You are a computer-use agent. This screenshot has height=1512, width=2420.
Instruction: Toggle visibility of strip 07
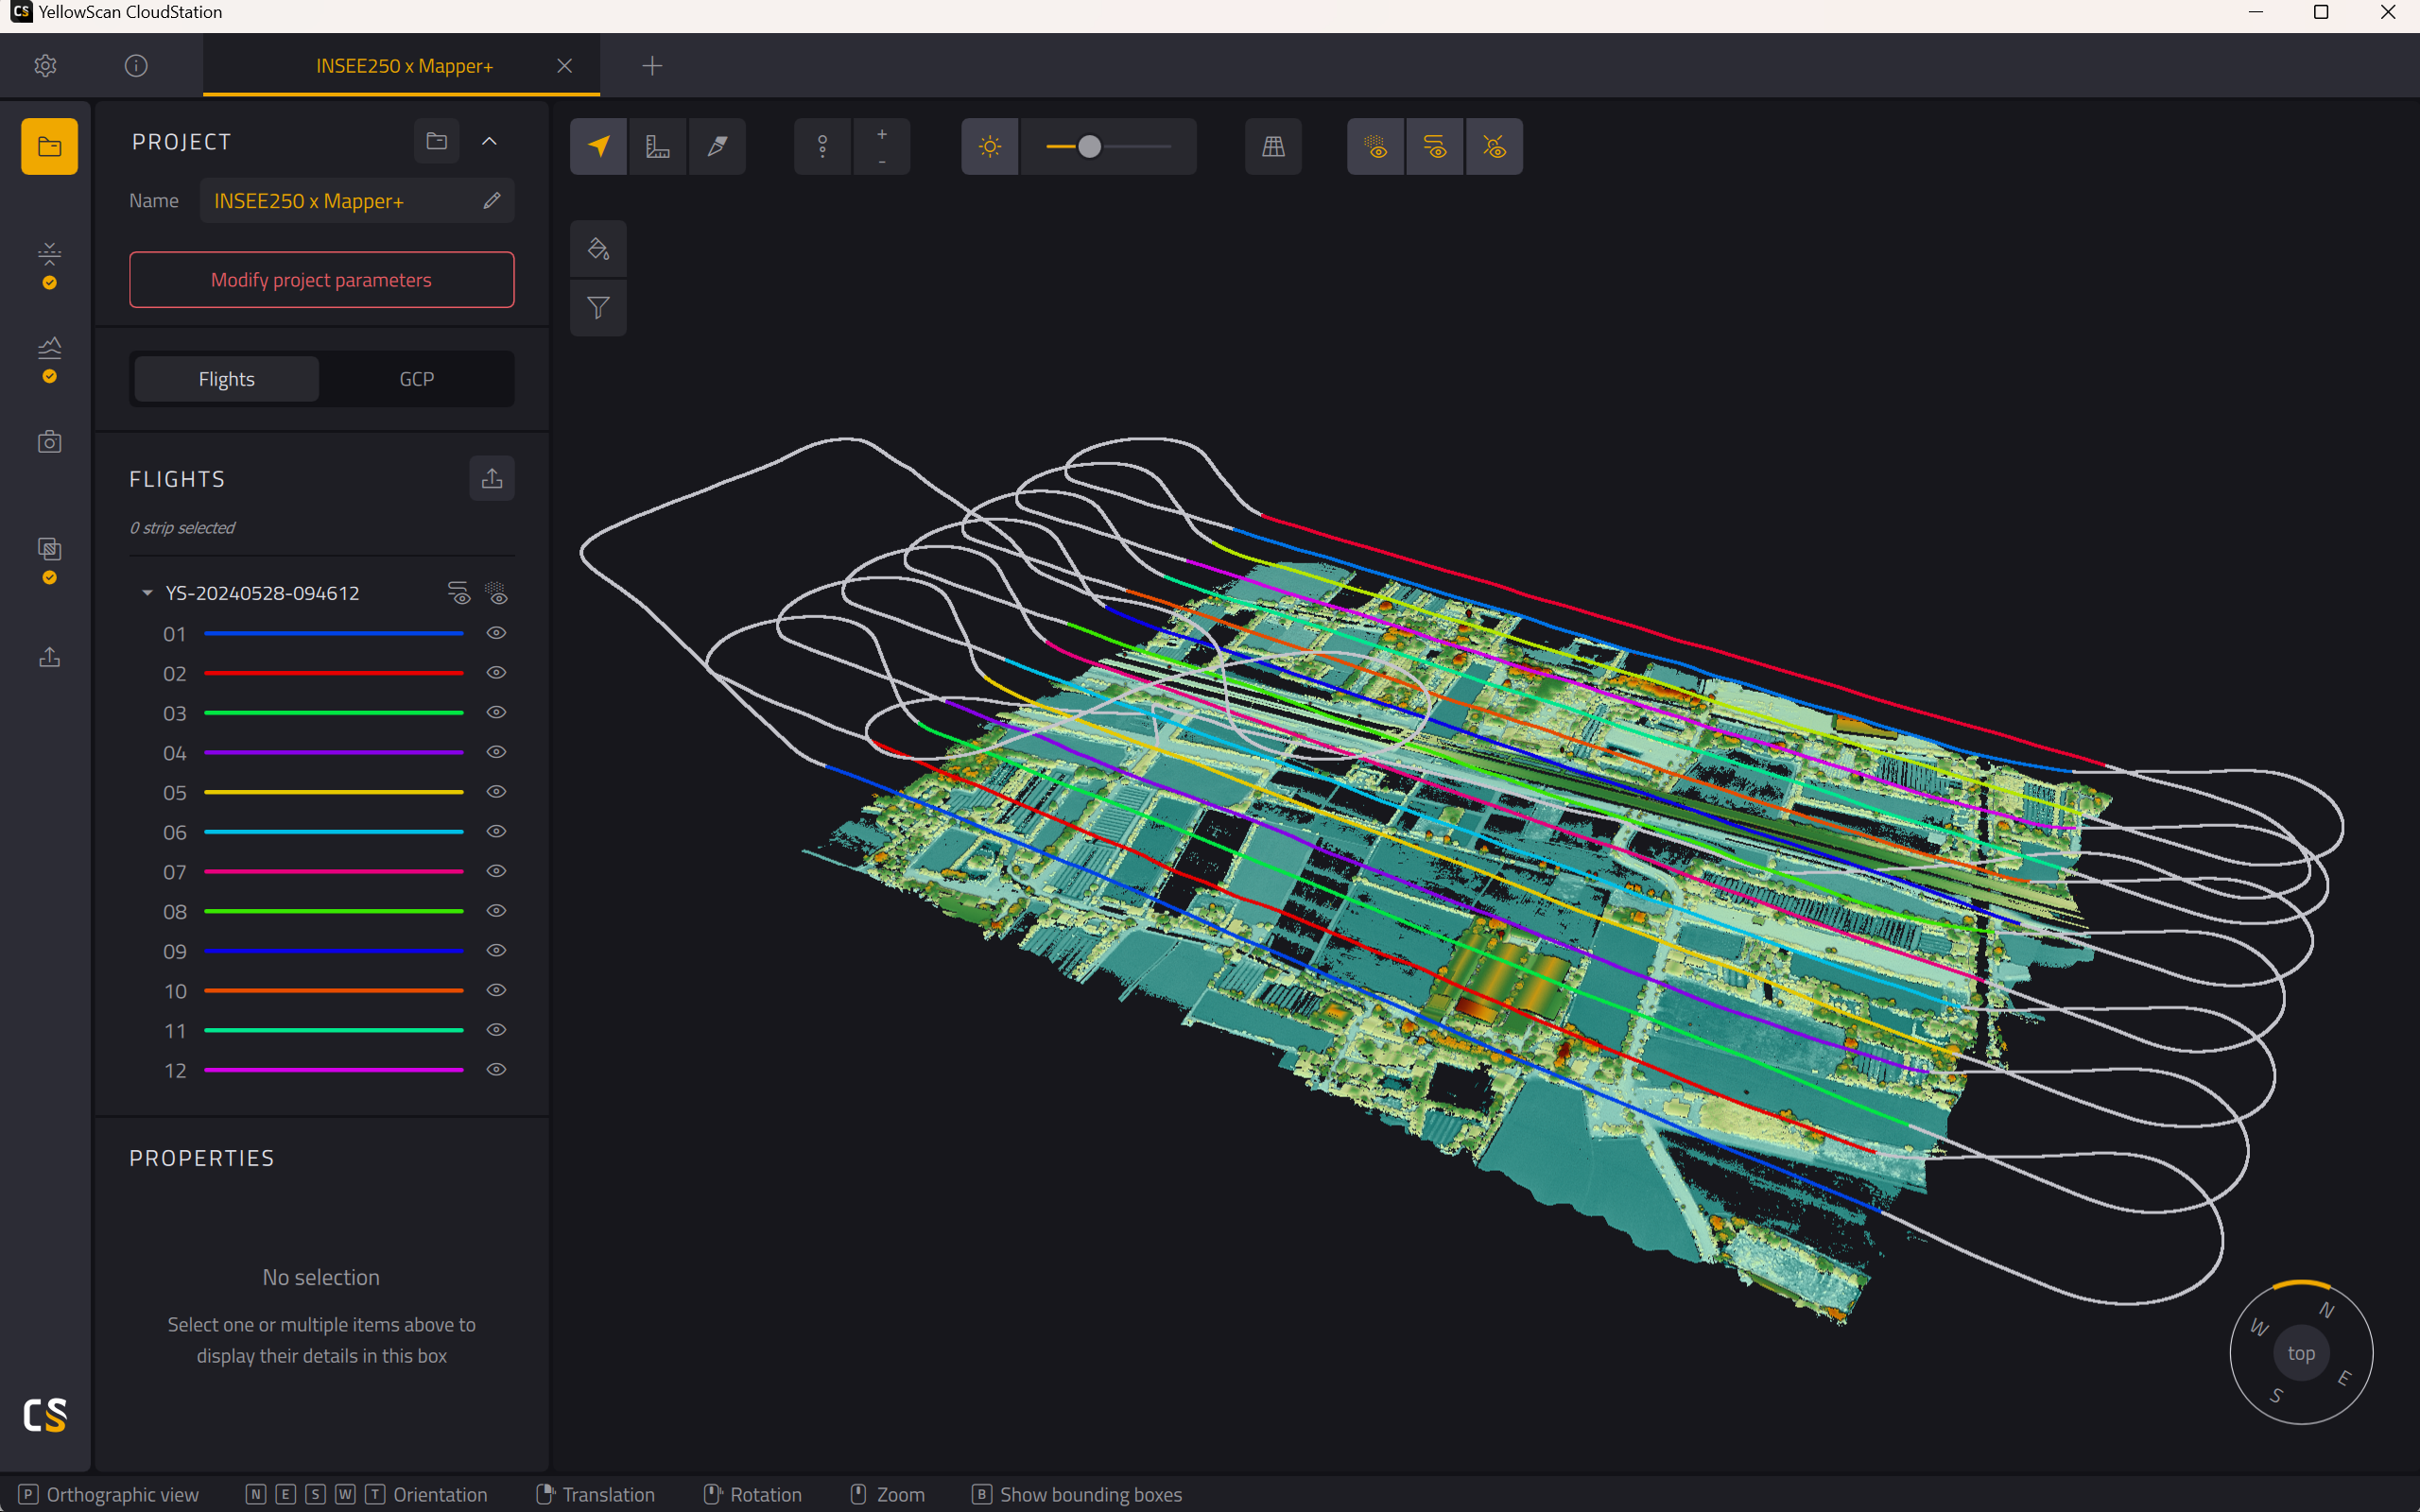[x=496, y=871]
